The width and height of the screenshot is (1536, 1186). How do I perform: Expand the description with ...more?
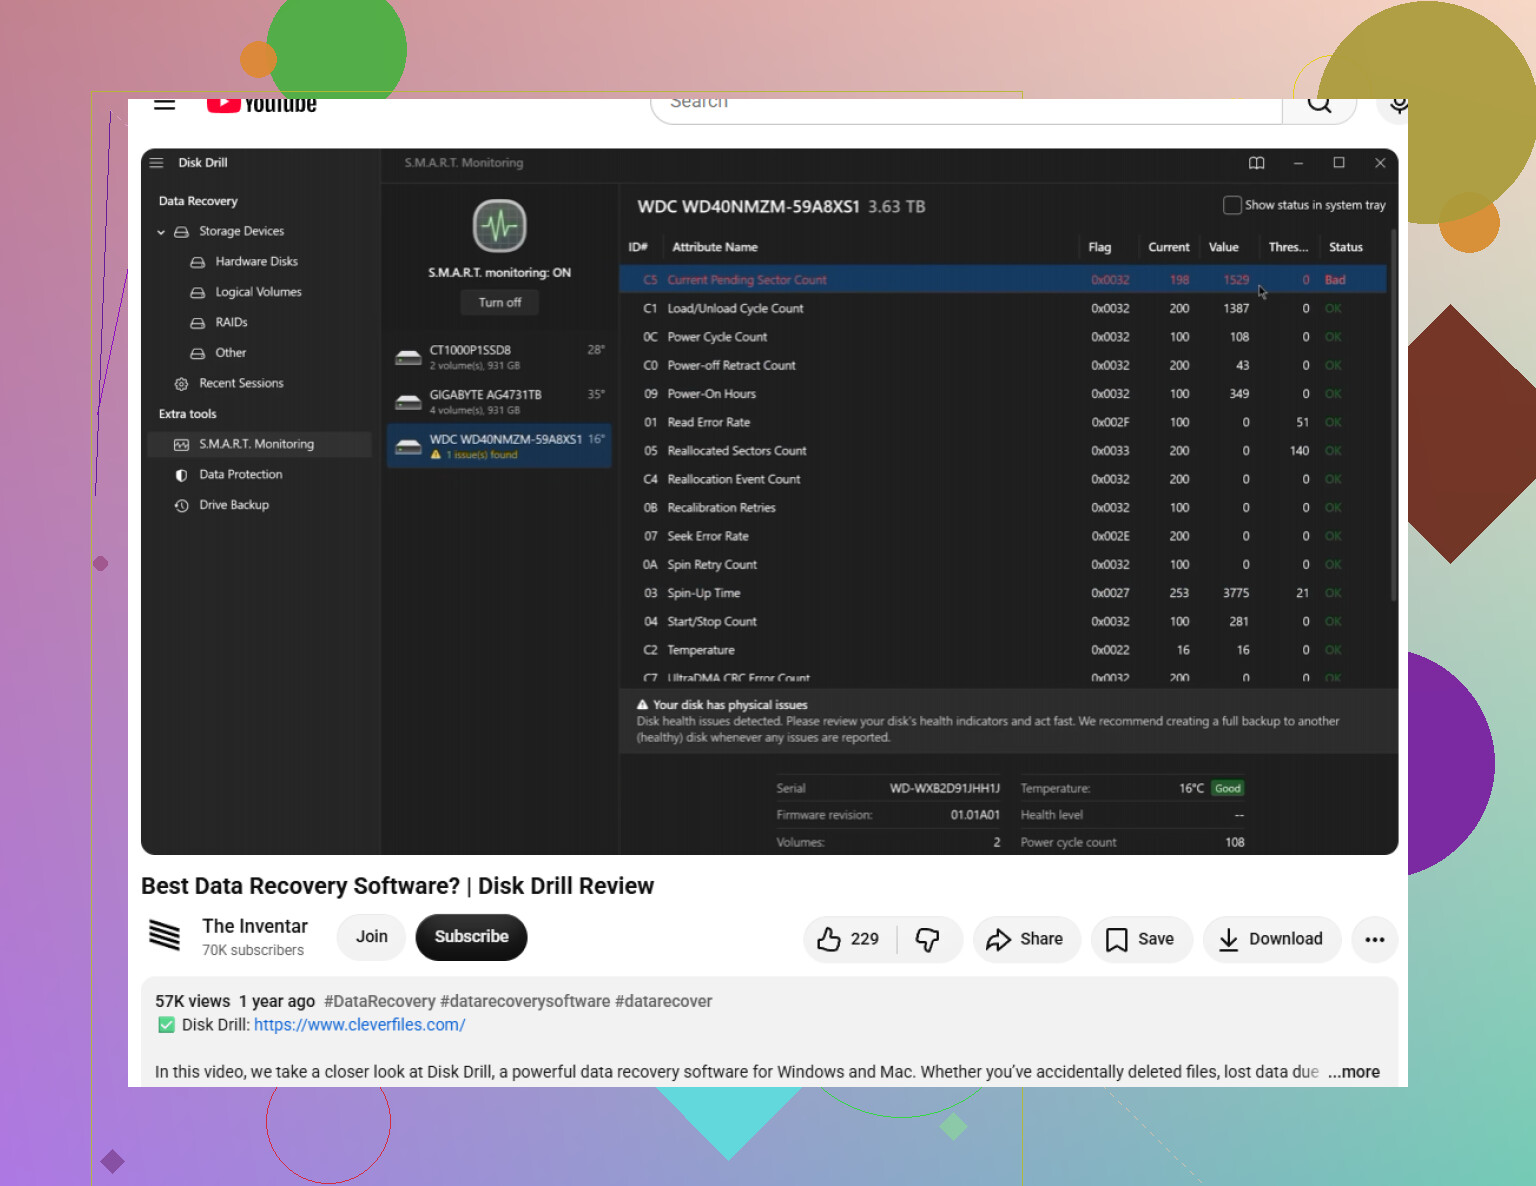(1354, 1072)
